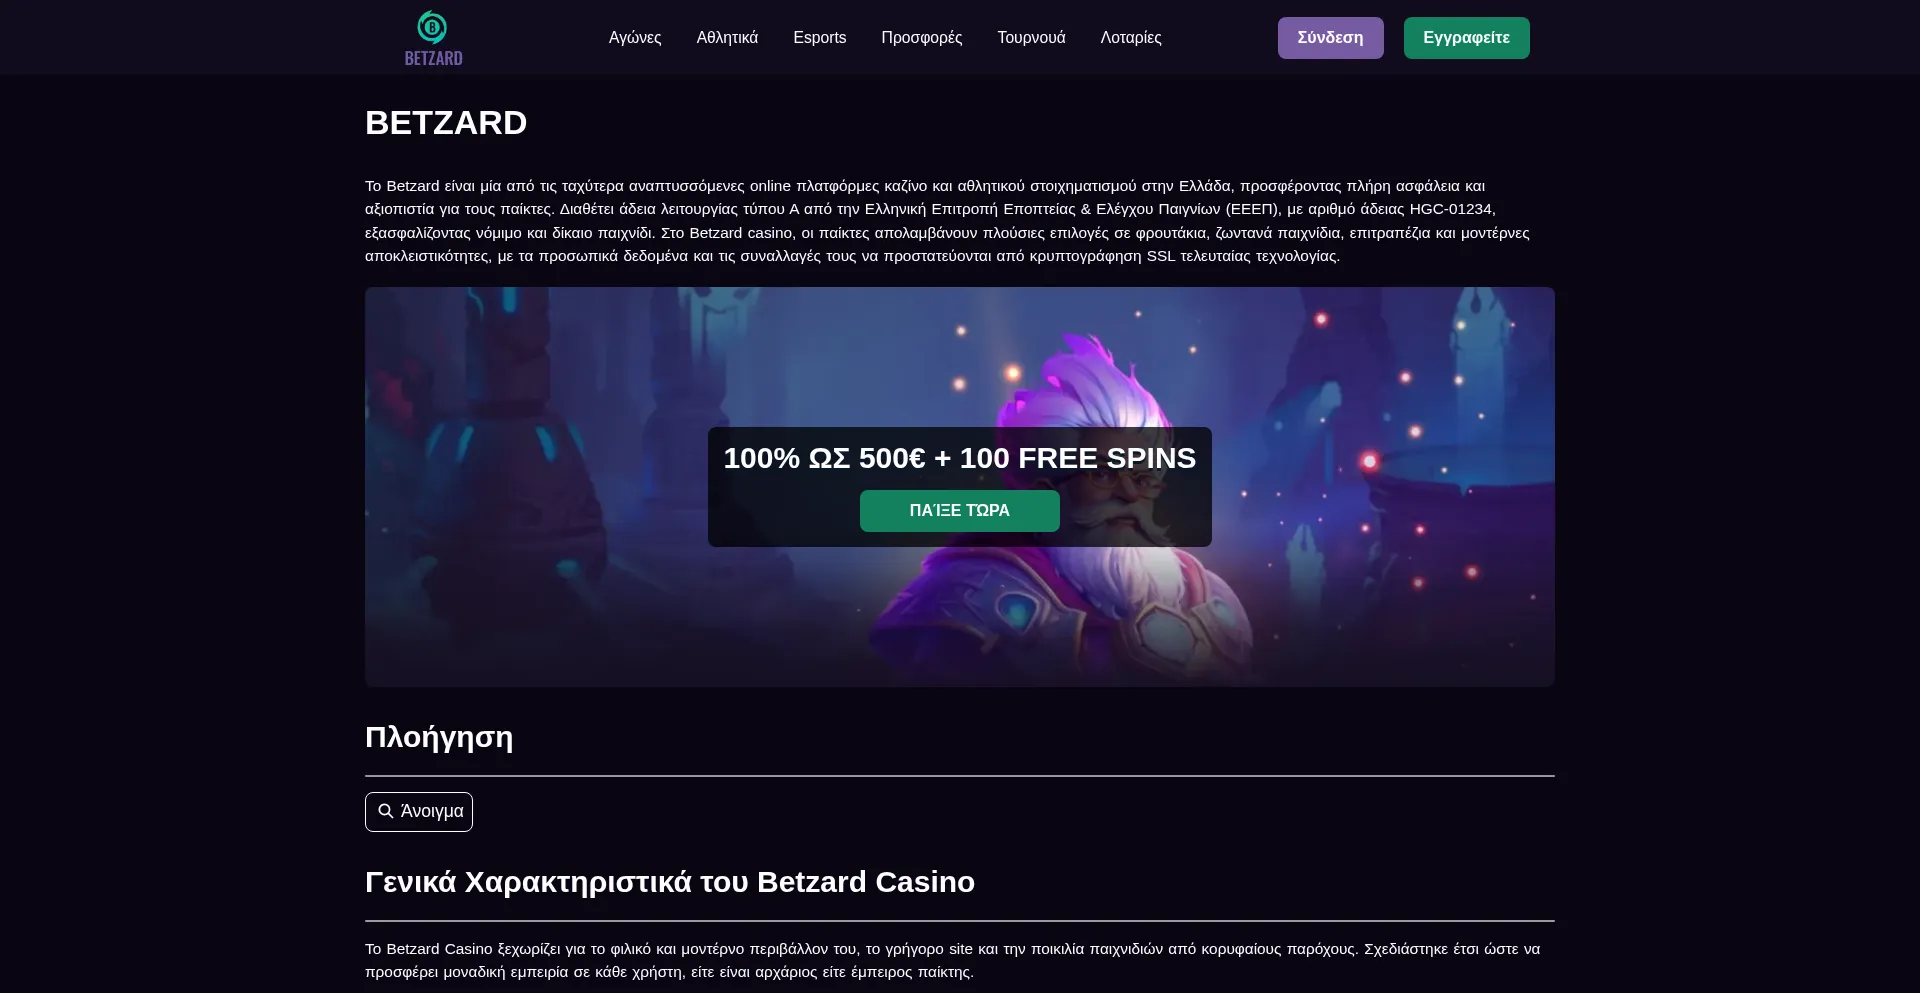Viewport: 1920px width, 993px height.
Task: Open the Λοταρίες menu item
Action: (1131, 37)
